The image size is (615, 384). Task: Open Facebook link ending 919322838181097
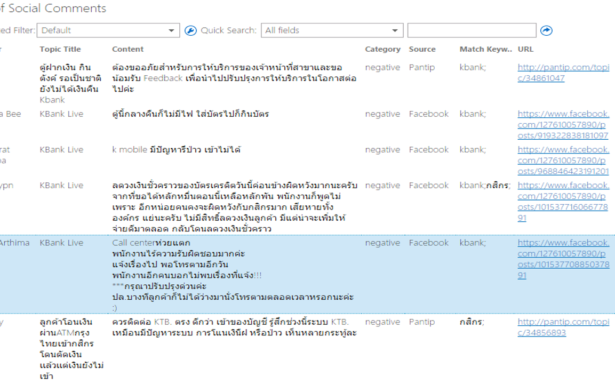click(x=563, y=125)
